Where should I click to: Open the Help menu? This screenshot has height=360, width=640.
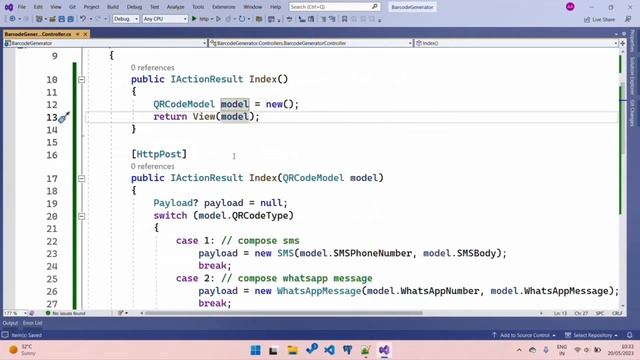pyautogui.click(x=276, y=7)
